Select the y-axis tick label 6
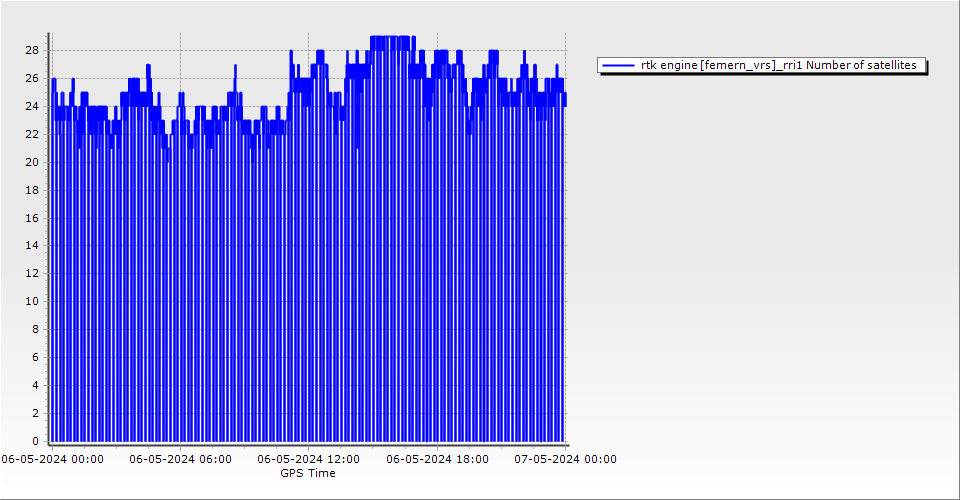Viewport: 960px width, 500px height. [35, 357]
